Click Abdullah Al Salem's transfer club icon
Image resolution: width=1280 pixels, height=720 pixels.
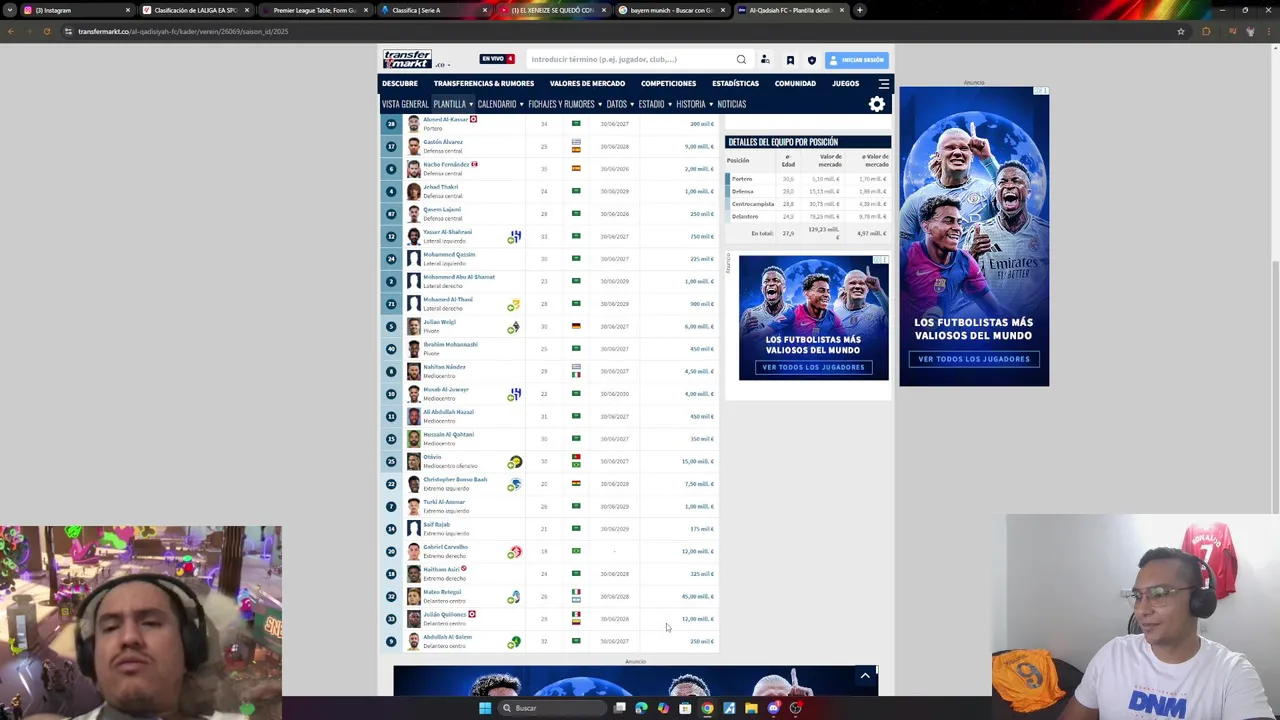(514, 641)
